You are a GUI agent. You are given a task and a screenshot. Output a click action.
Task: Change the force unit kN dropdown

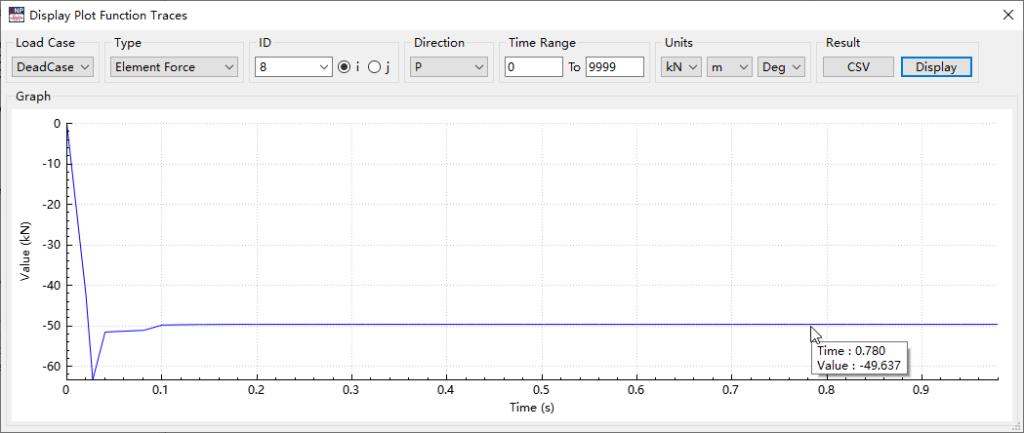pos(679,67)
